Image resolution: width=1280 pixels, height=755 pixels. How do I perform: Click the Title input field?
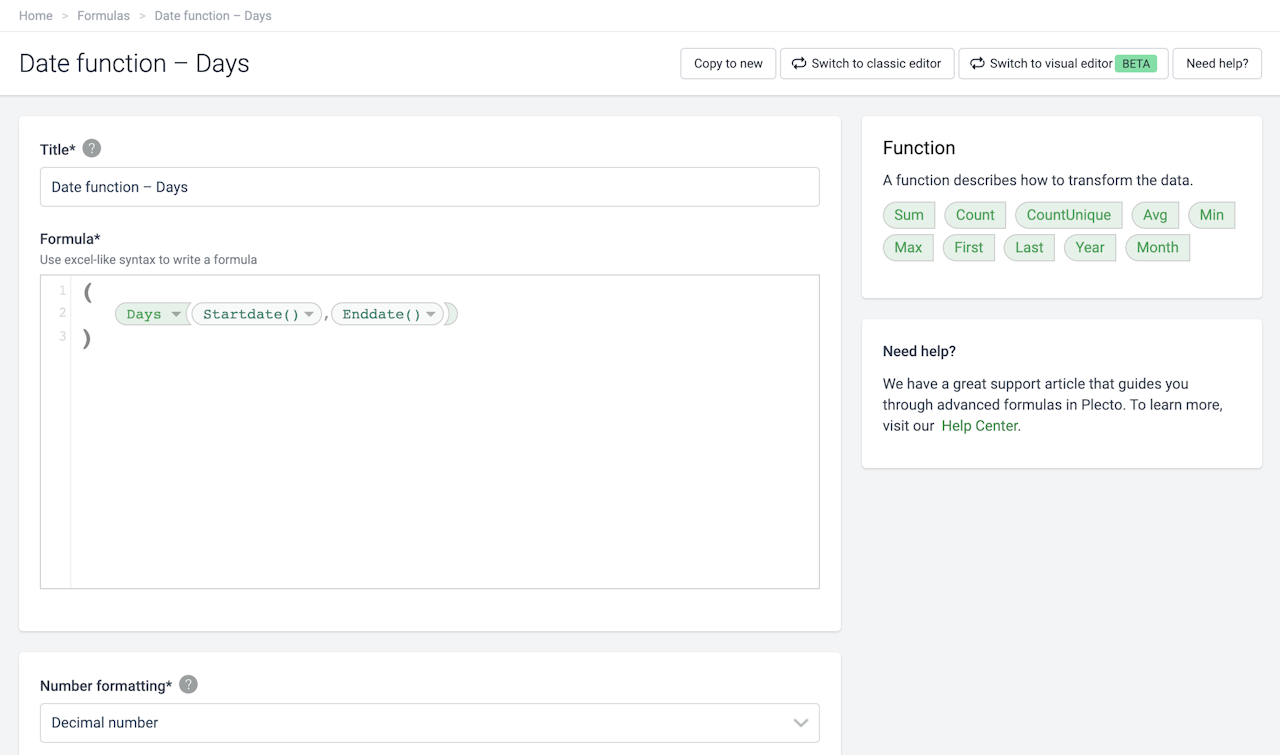coord(429,187)
